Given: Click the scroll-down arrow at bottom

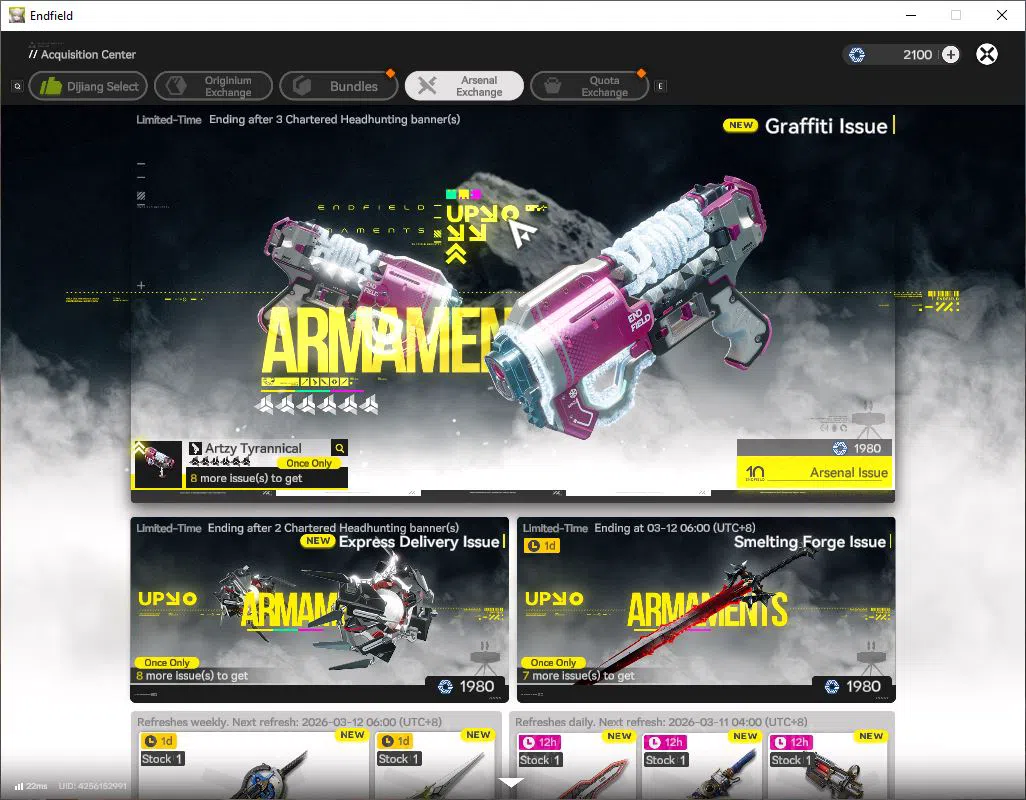Looking at the screenshot, I should pyautogui.click(x=510, y=782).
